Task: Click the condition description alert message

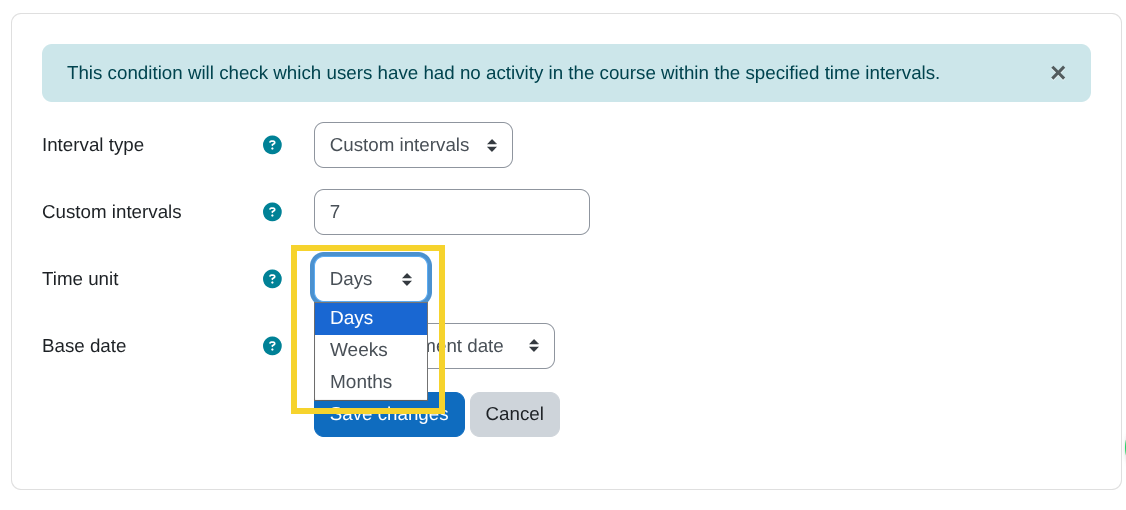Action: (x=503, y=73)
